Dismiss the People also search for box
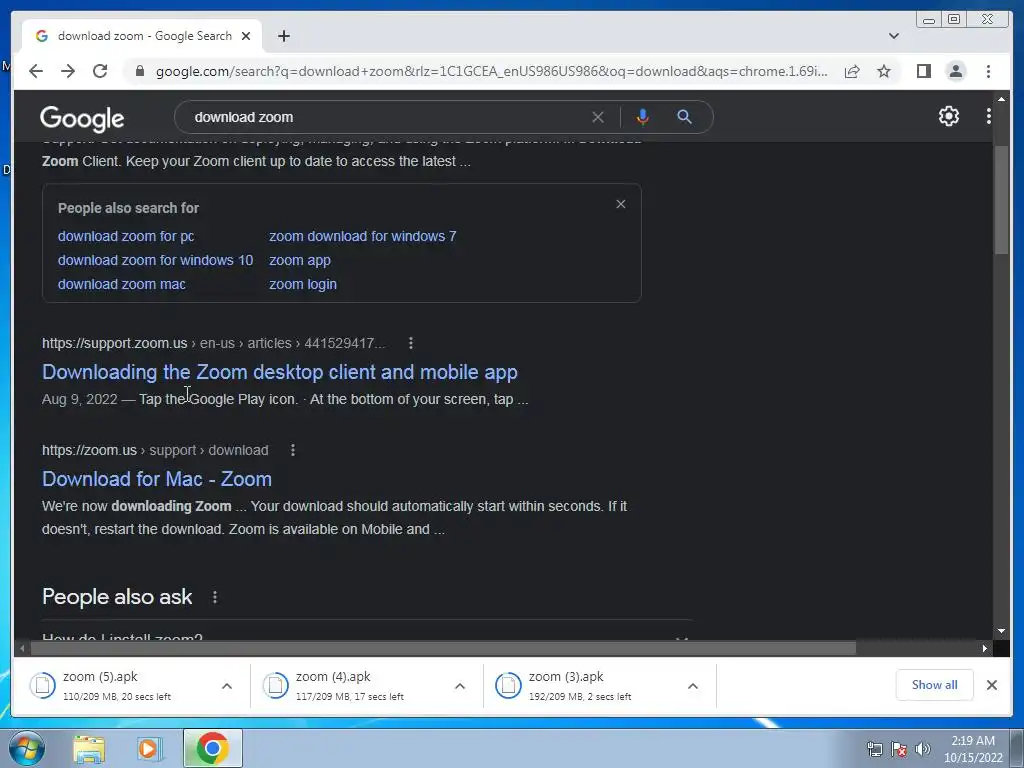The image size is (1024, 768). click(621, 204)
